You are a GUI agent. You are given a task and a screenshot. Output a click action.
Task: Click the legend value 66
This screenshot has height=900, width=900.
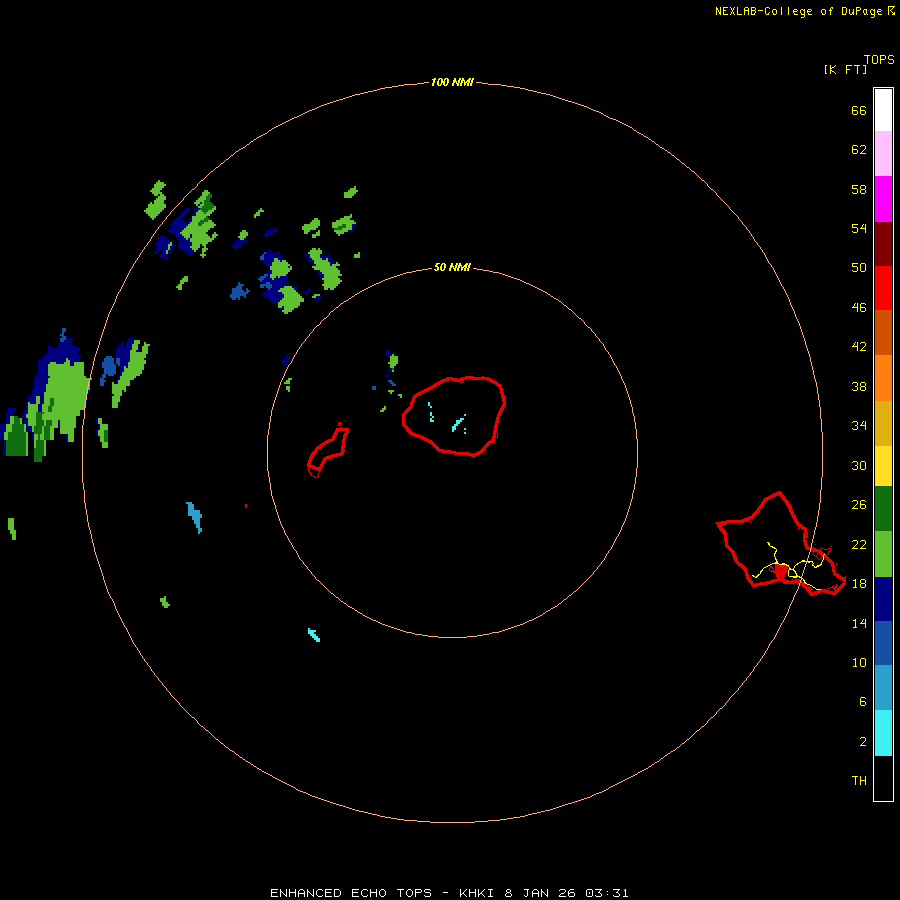pos(859,110)
